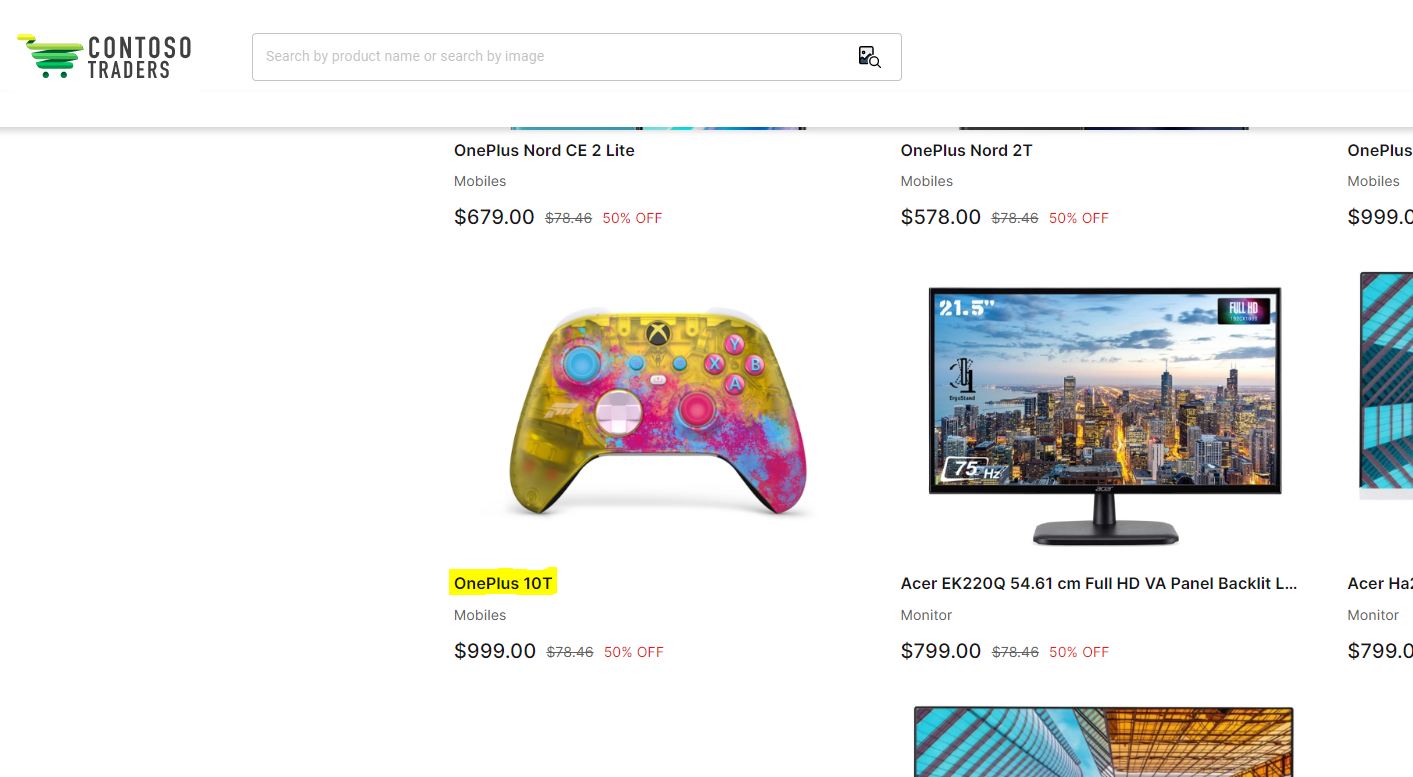Select the Mobiles category under OnePlus Nord 2T
Image resolution: width=1413 pixels, height=777 pixels.
pyautogui.click(x=926, y=181)
